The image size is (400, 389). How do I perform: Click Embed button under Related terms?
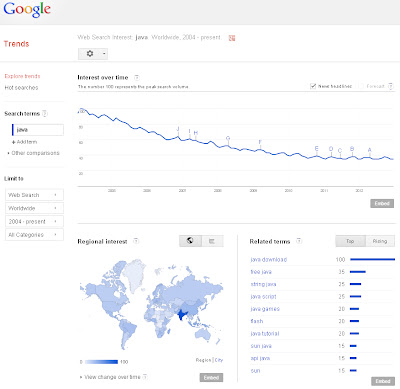click(383, 381)
